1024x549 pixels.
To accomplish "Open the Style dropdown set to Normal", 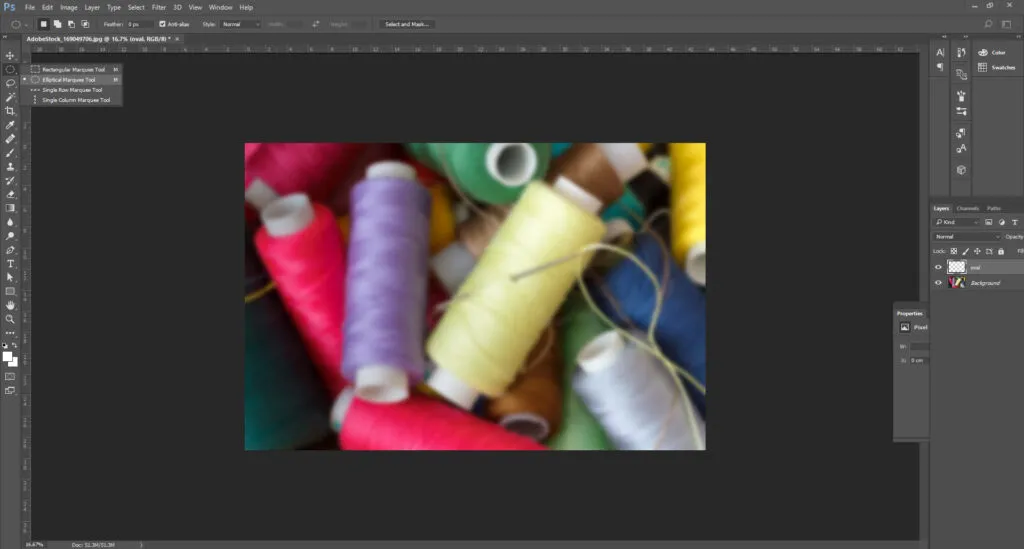I will tap(240, 24).
